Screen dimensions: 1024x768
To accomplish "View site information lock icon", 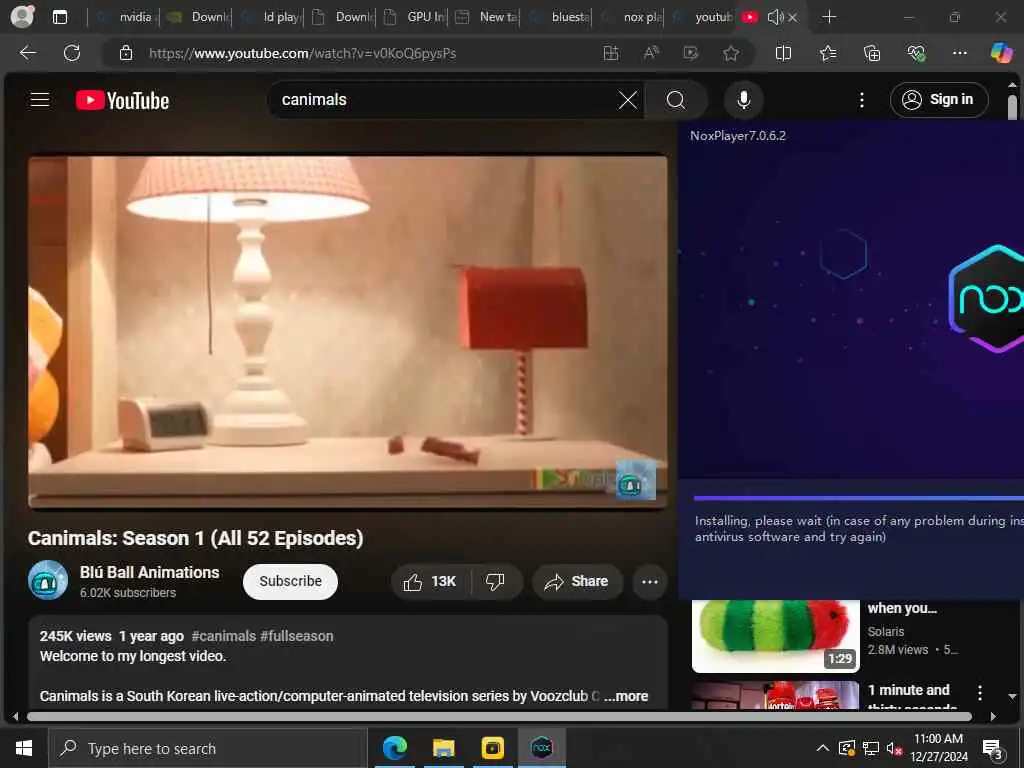I will coord(126,54).
